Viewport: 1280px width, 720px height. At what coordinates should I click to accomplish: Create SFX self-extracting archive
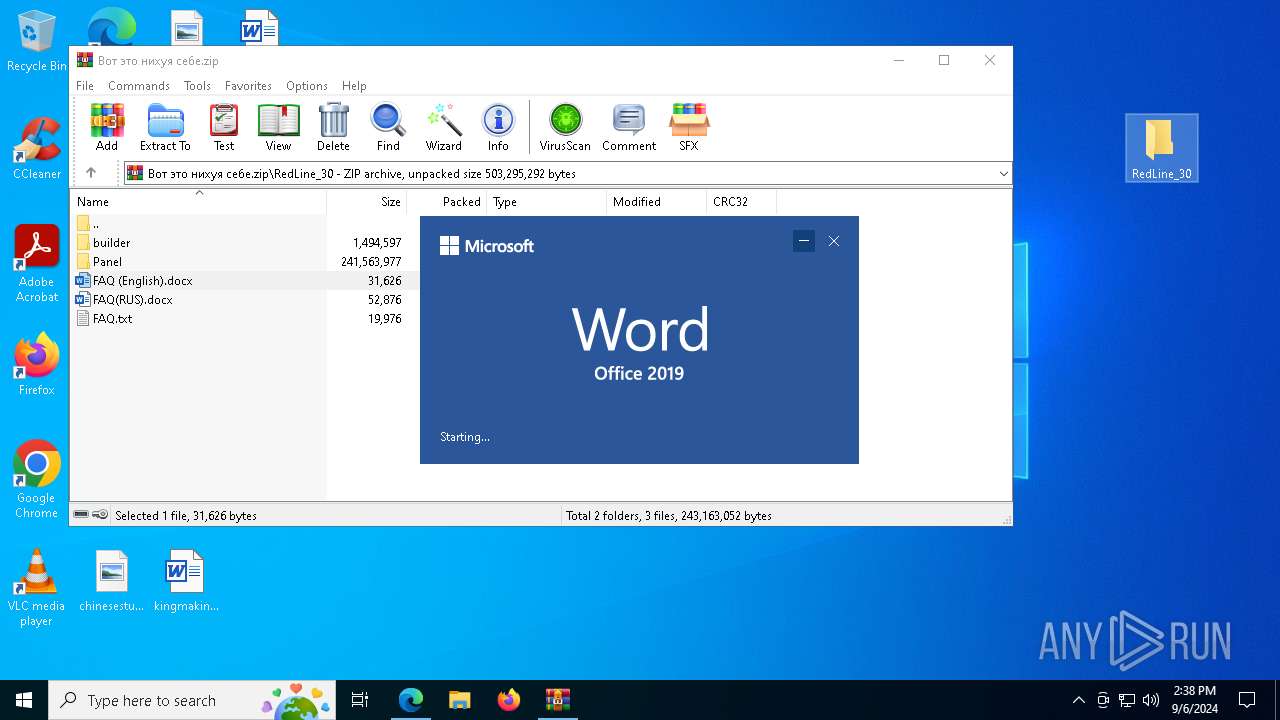pos(689,127)
